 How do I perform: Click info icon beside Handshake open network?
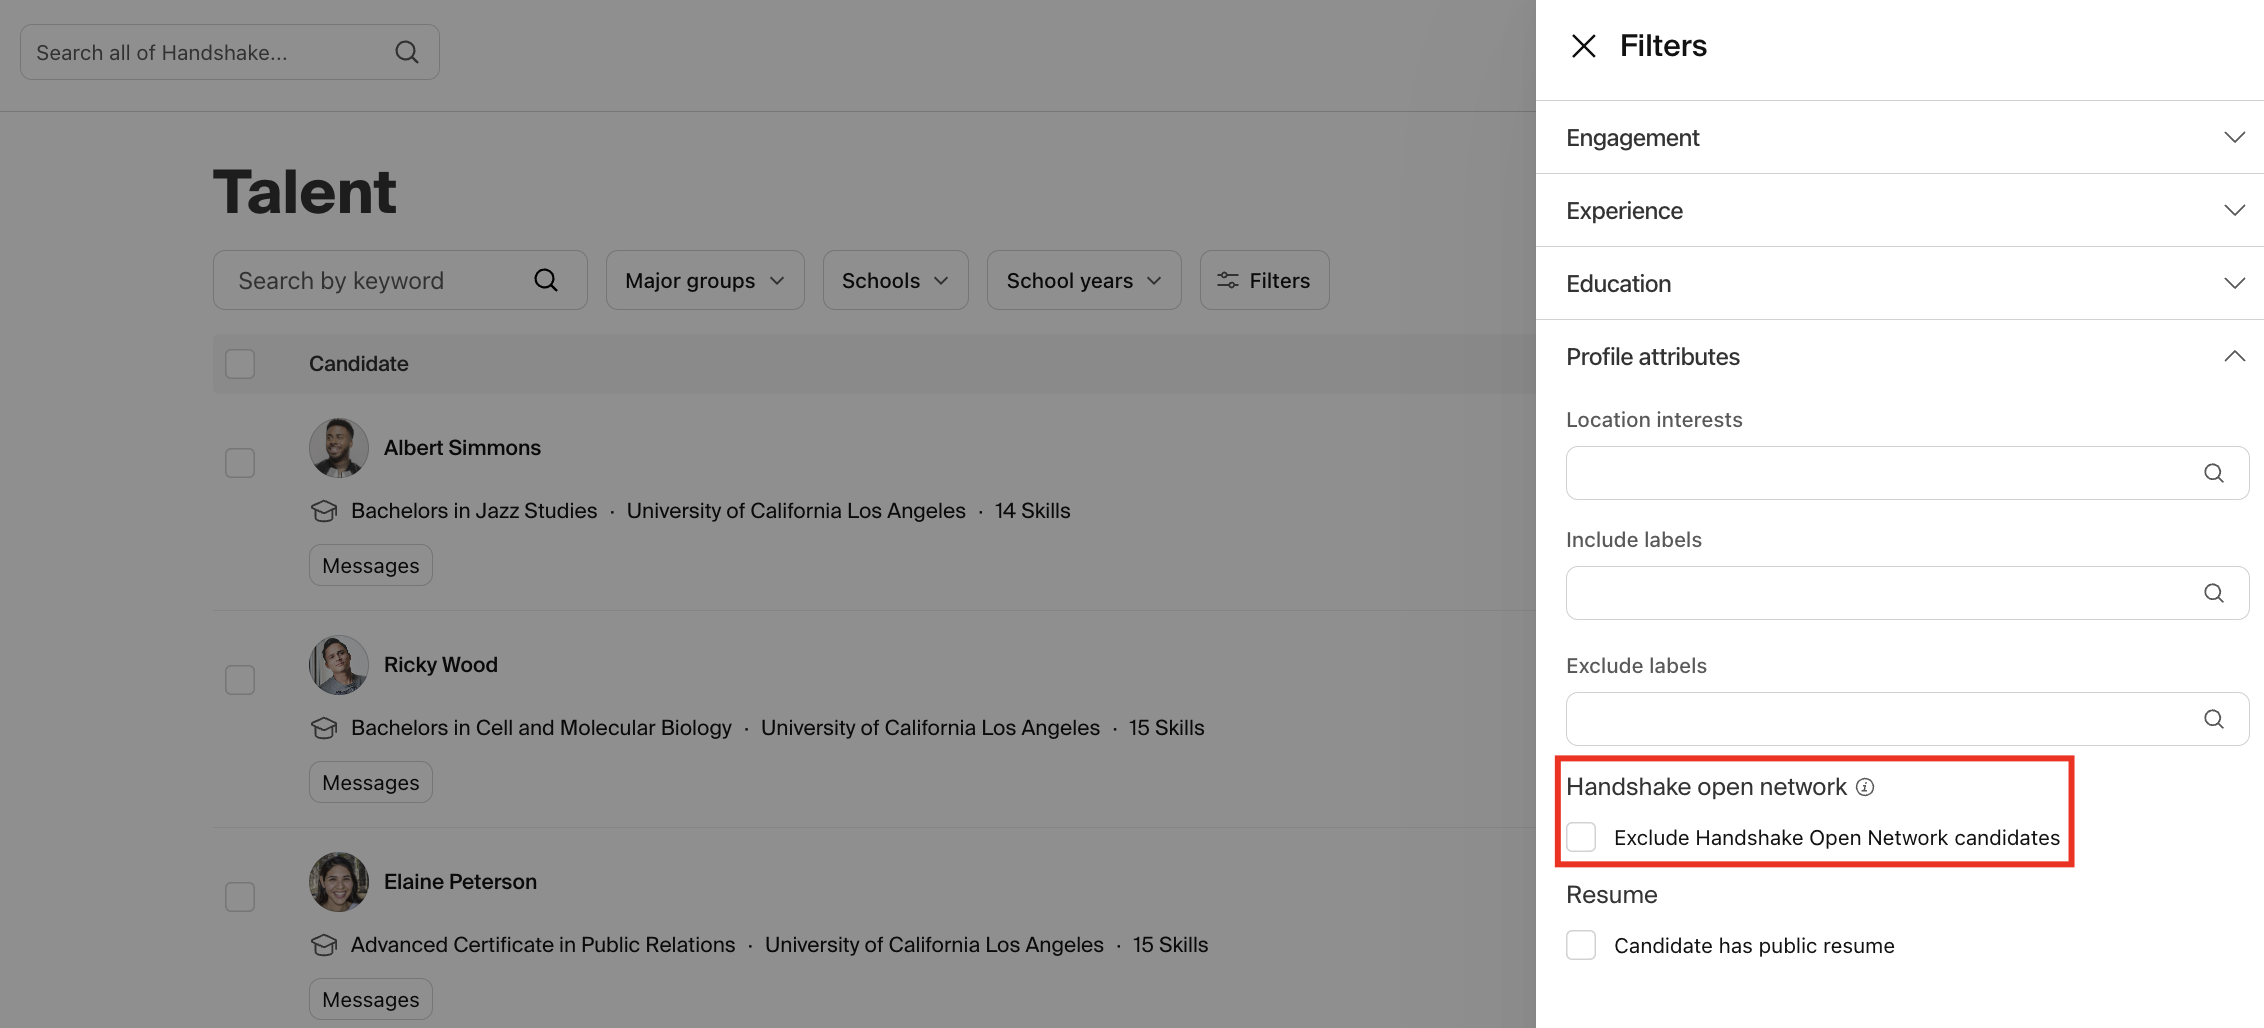click(1865, 787)
